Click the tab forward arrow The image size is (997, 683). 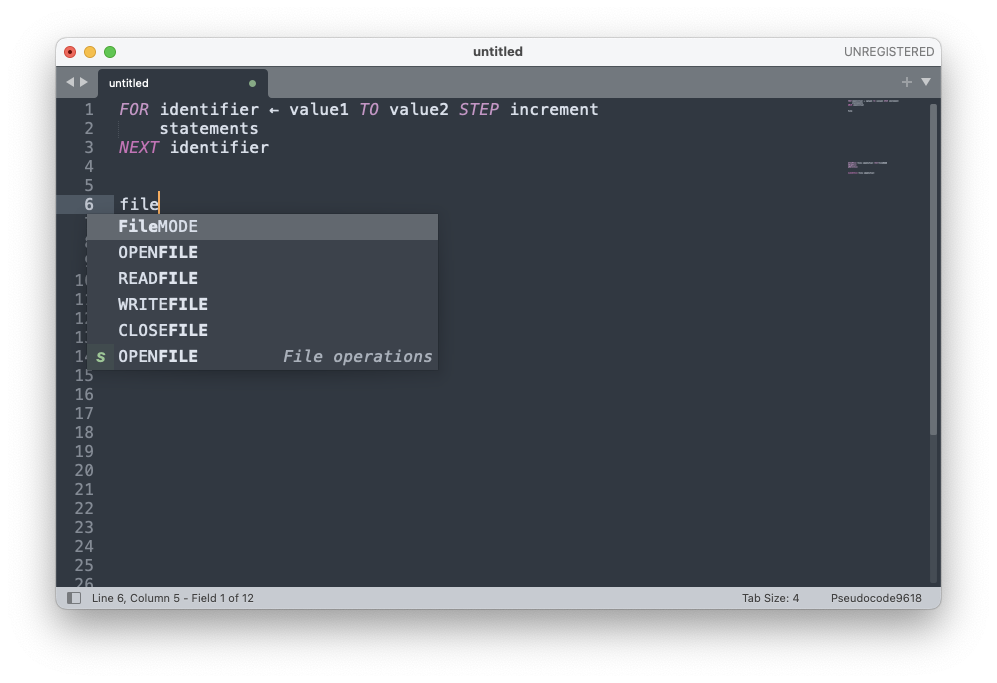point(84,83)
